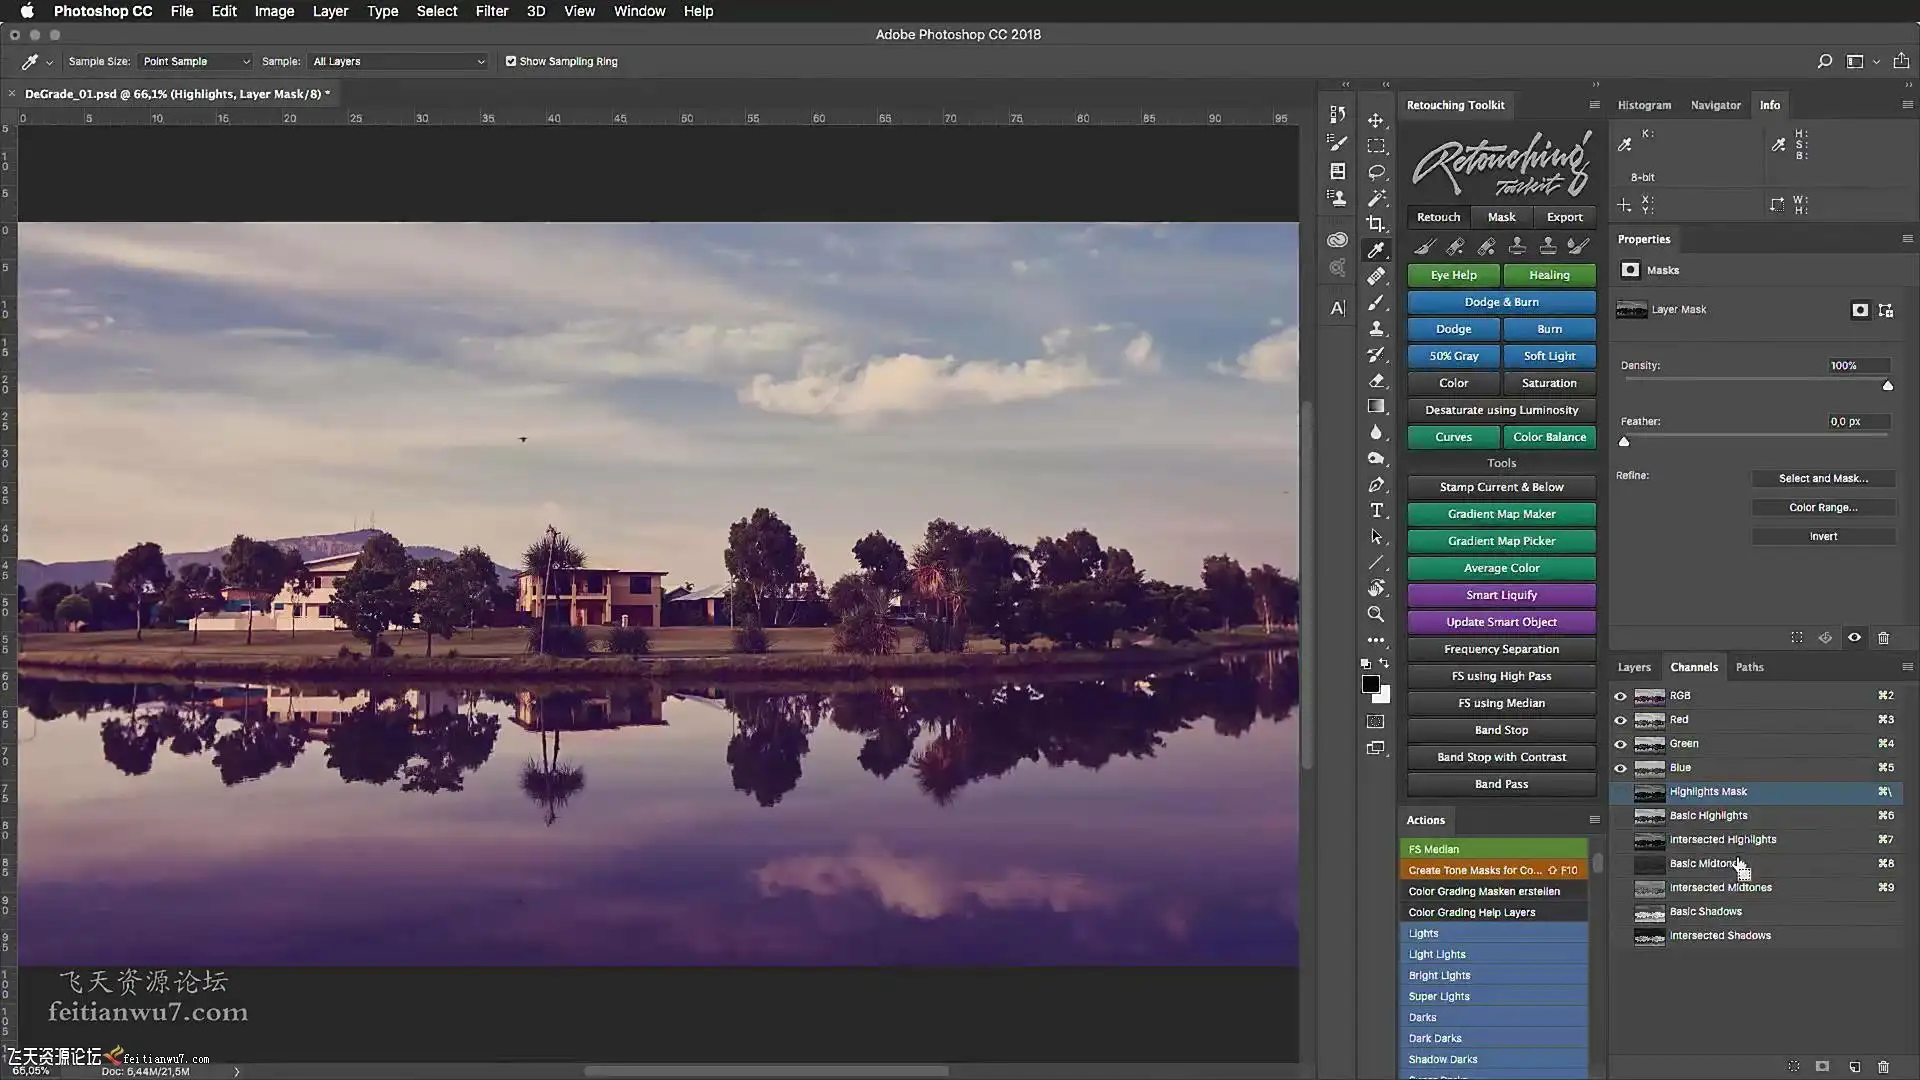The height and width of the screenshot is (1080, 1920).
Task: Select the Crop tool
Action: (x=1376, y=224)
